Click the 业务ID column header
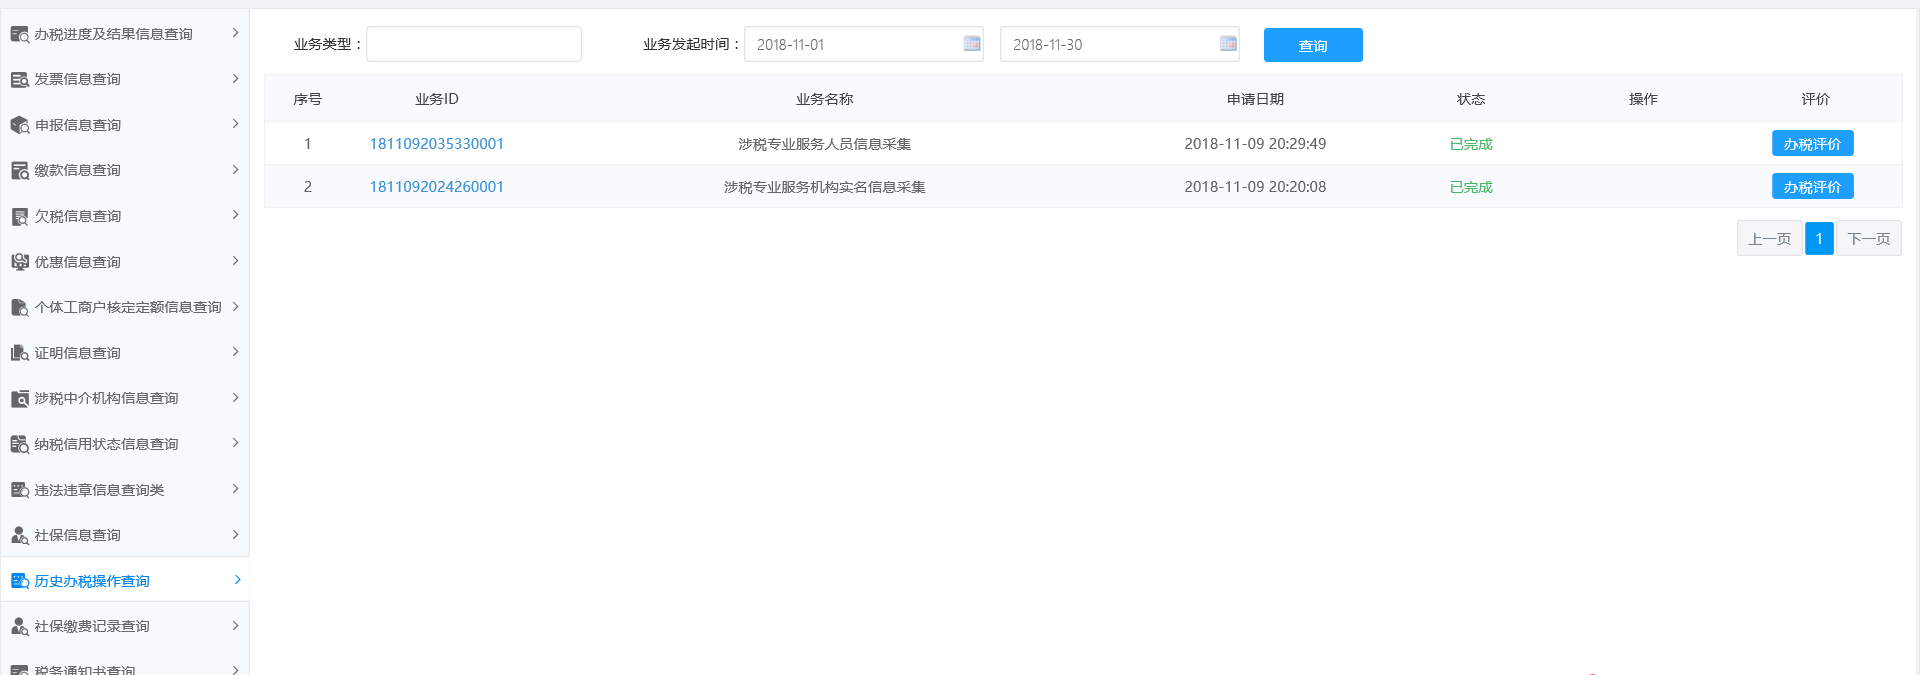The height and width of the screenshot is (675, 1920). click(437, 99)
